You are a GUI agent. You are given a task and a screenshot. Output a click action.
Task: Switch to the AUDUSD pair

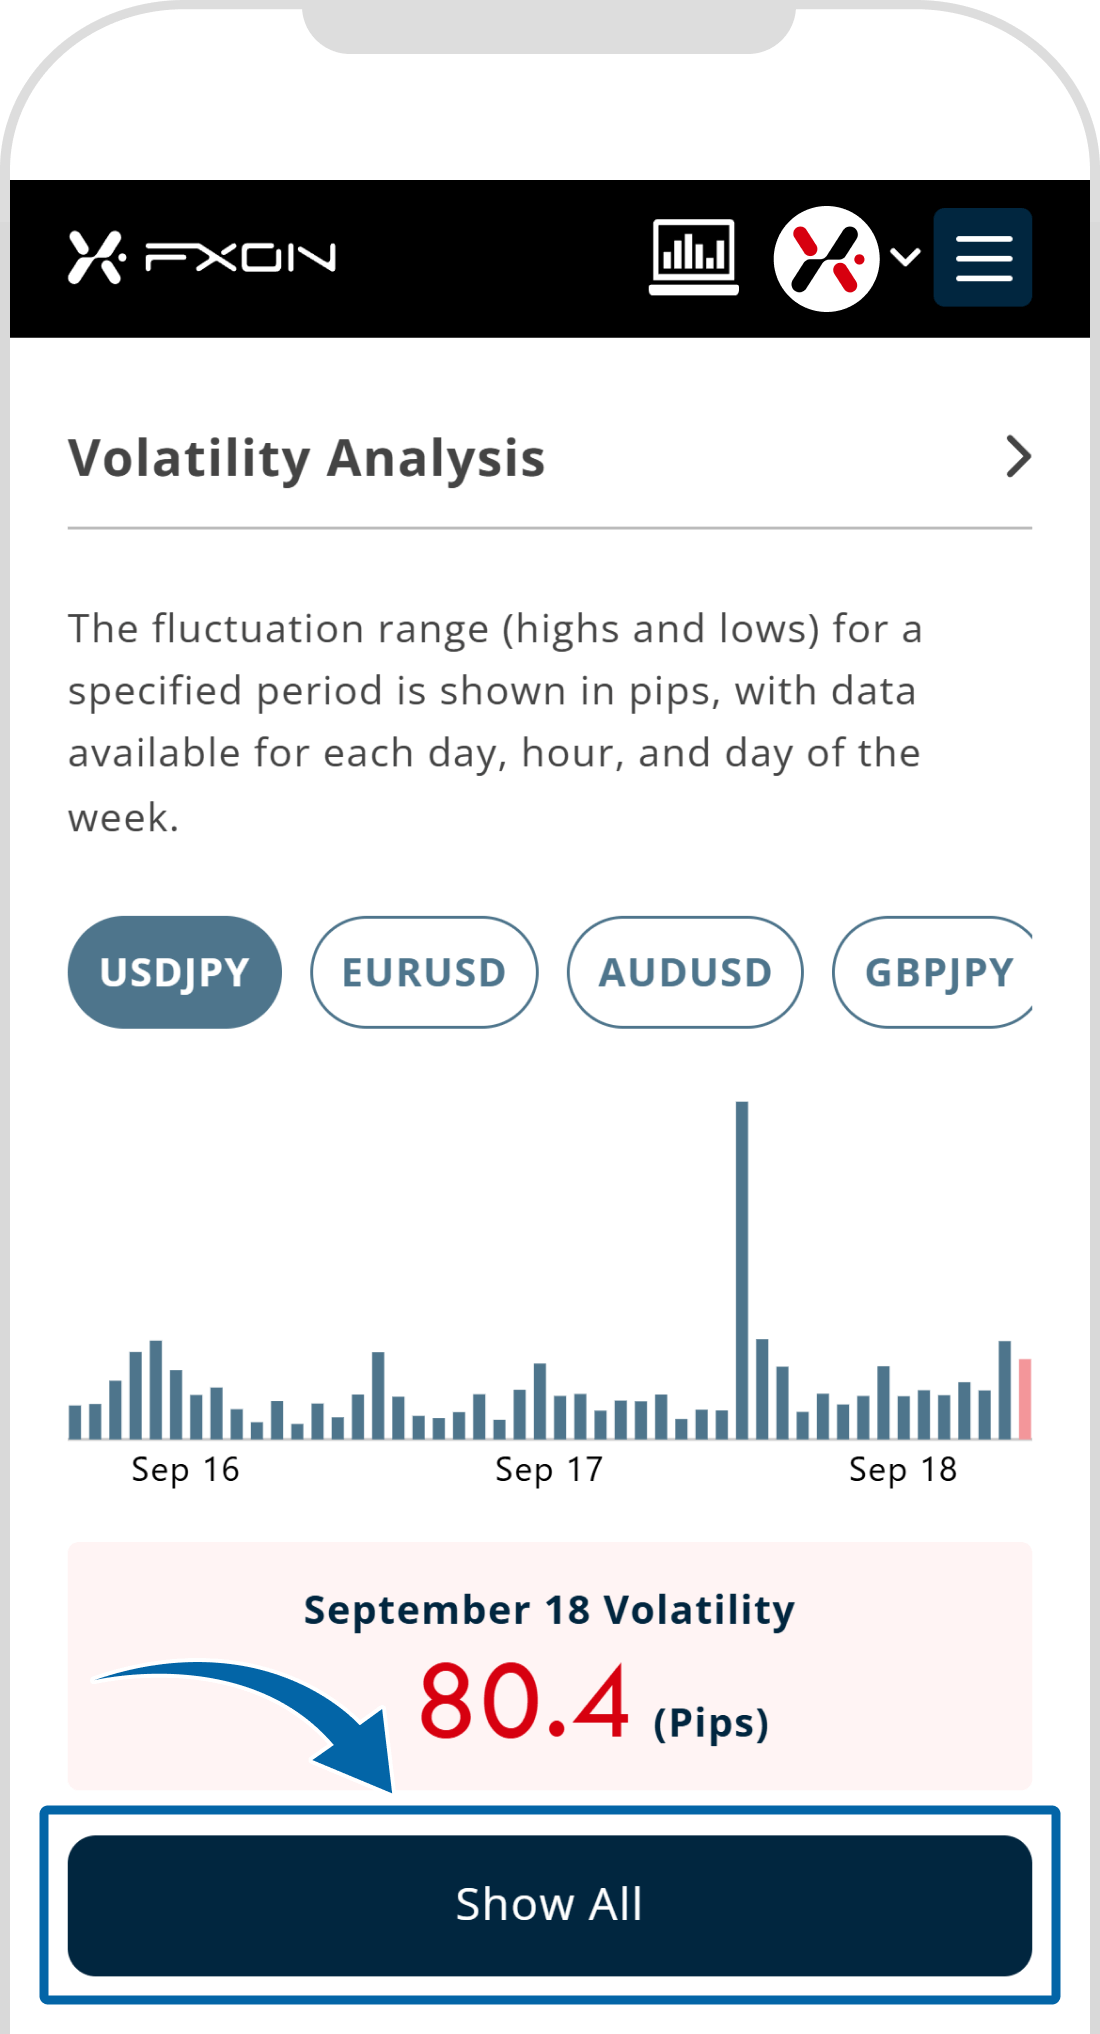coord(685,972)
